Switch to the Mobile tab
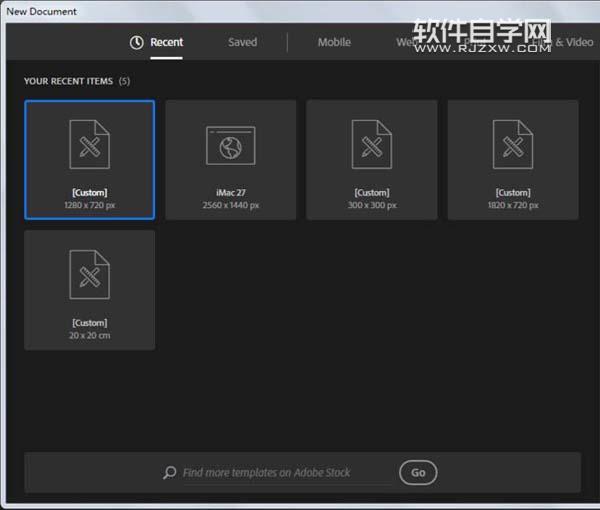The image size is (600, 510). 334,42
